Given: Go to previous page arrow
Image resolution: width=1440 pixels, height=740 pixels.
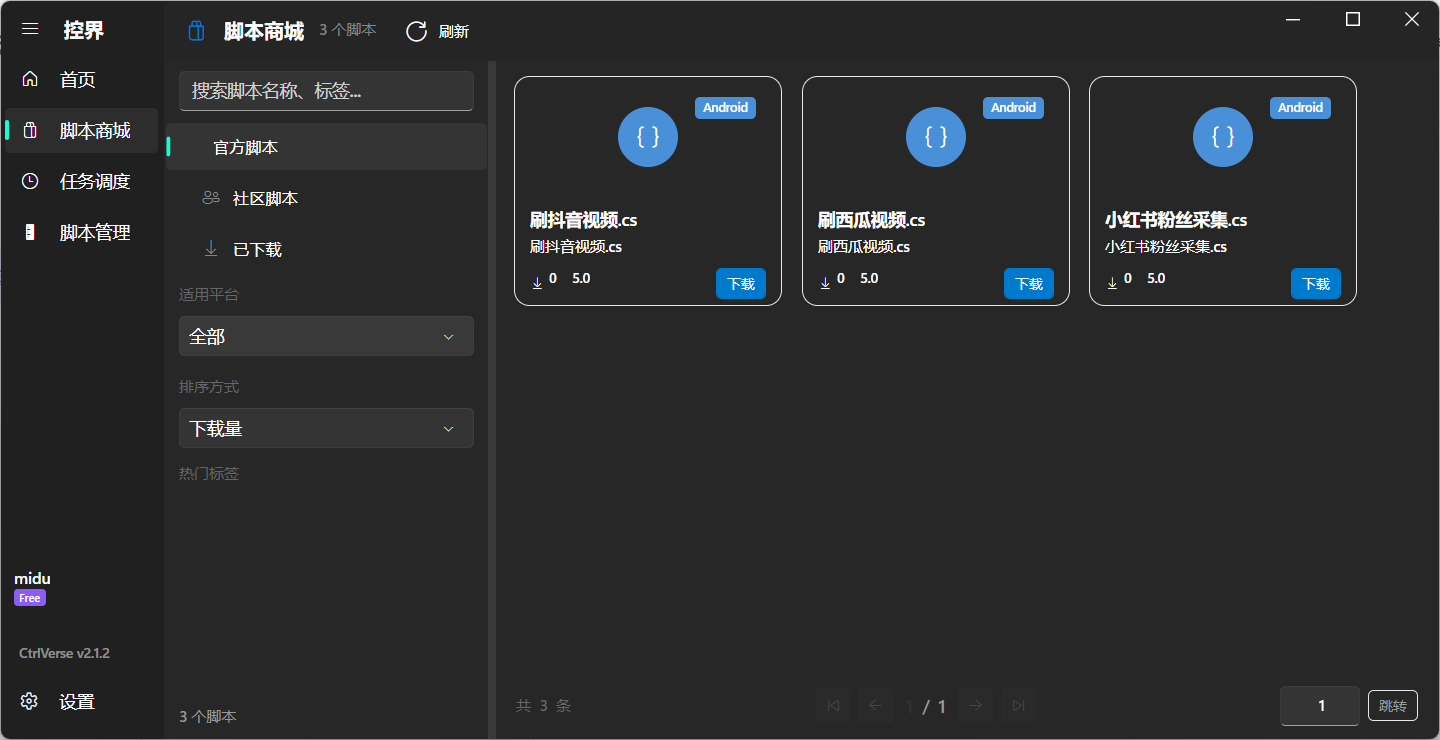Looking at the screenshot, I should click(875, 705).
